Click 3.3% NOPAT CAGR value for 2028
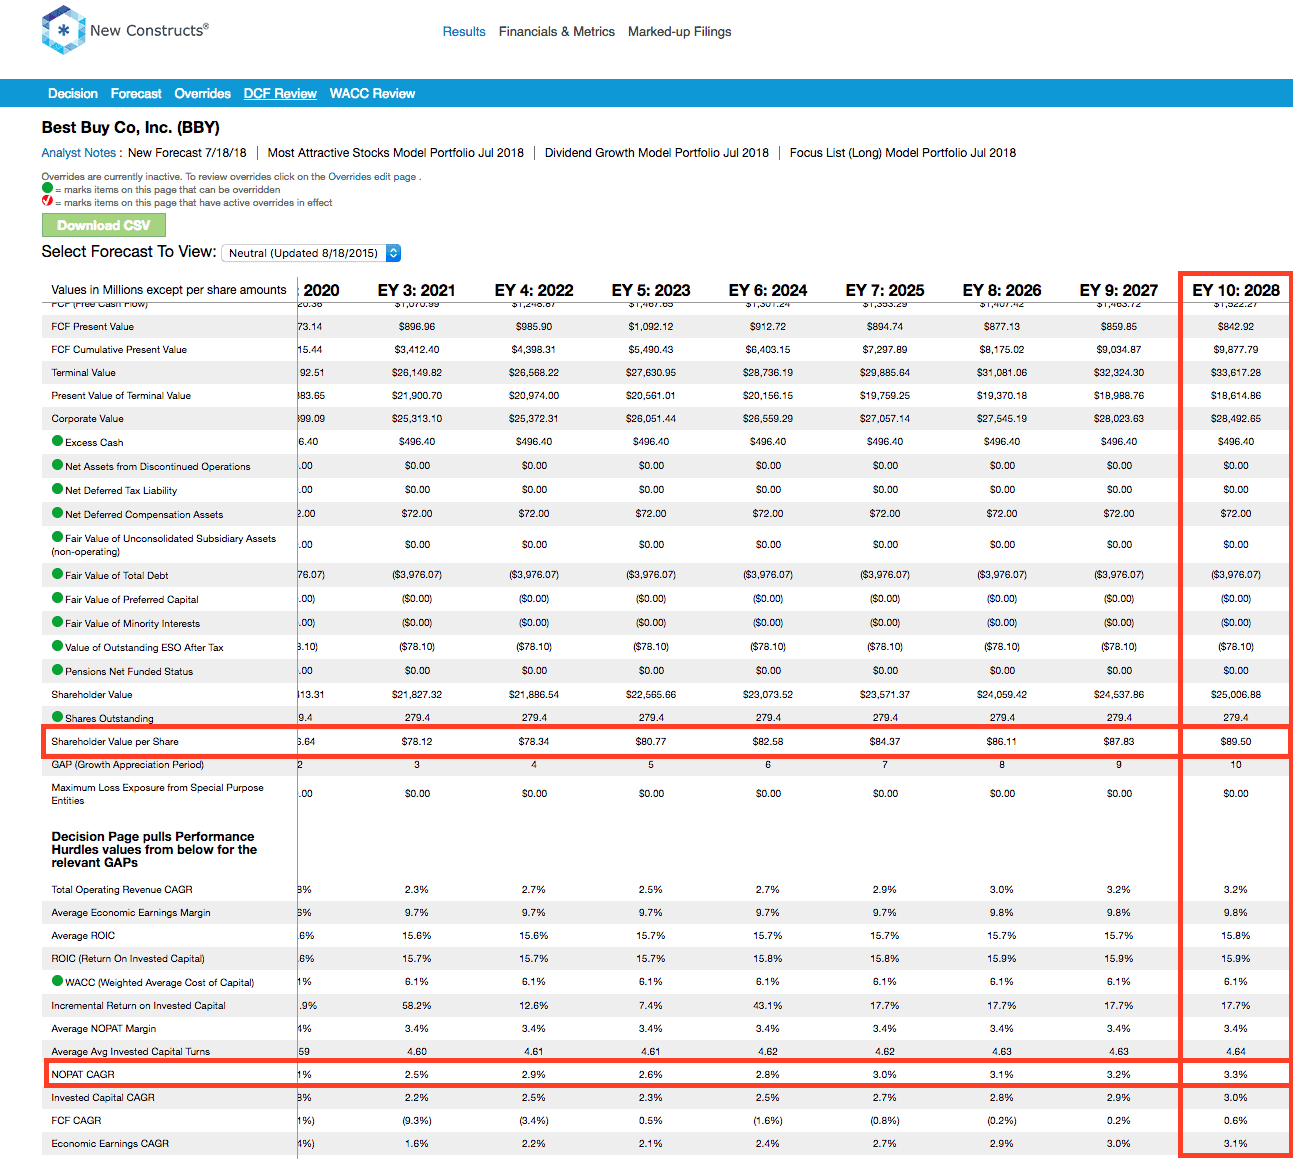This screenshot has width=1293, height=1159. 1236,1074
